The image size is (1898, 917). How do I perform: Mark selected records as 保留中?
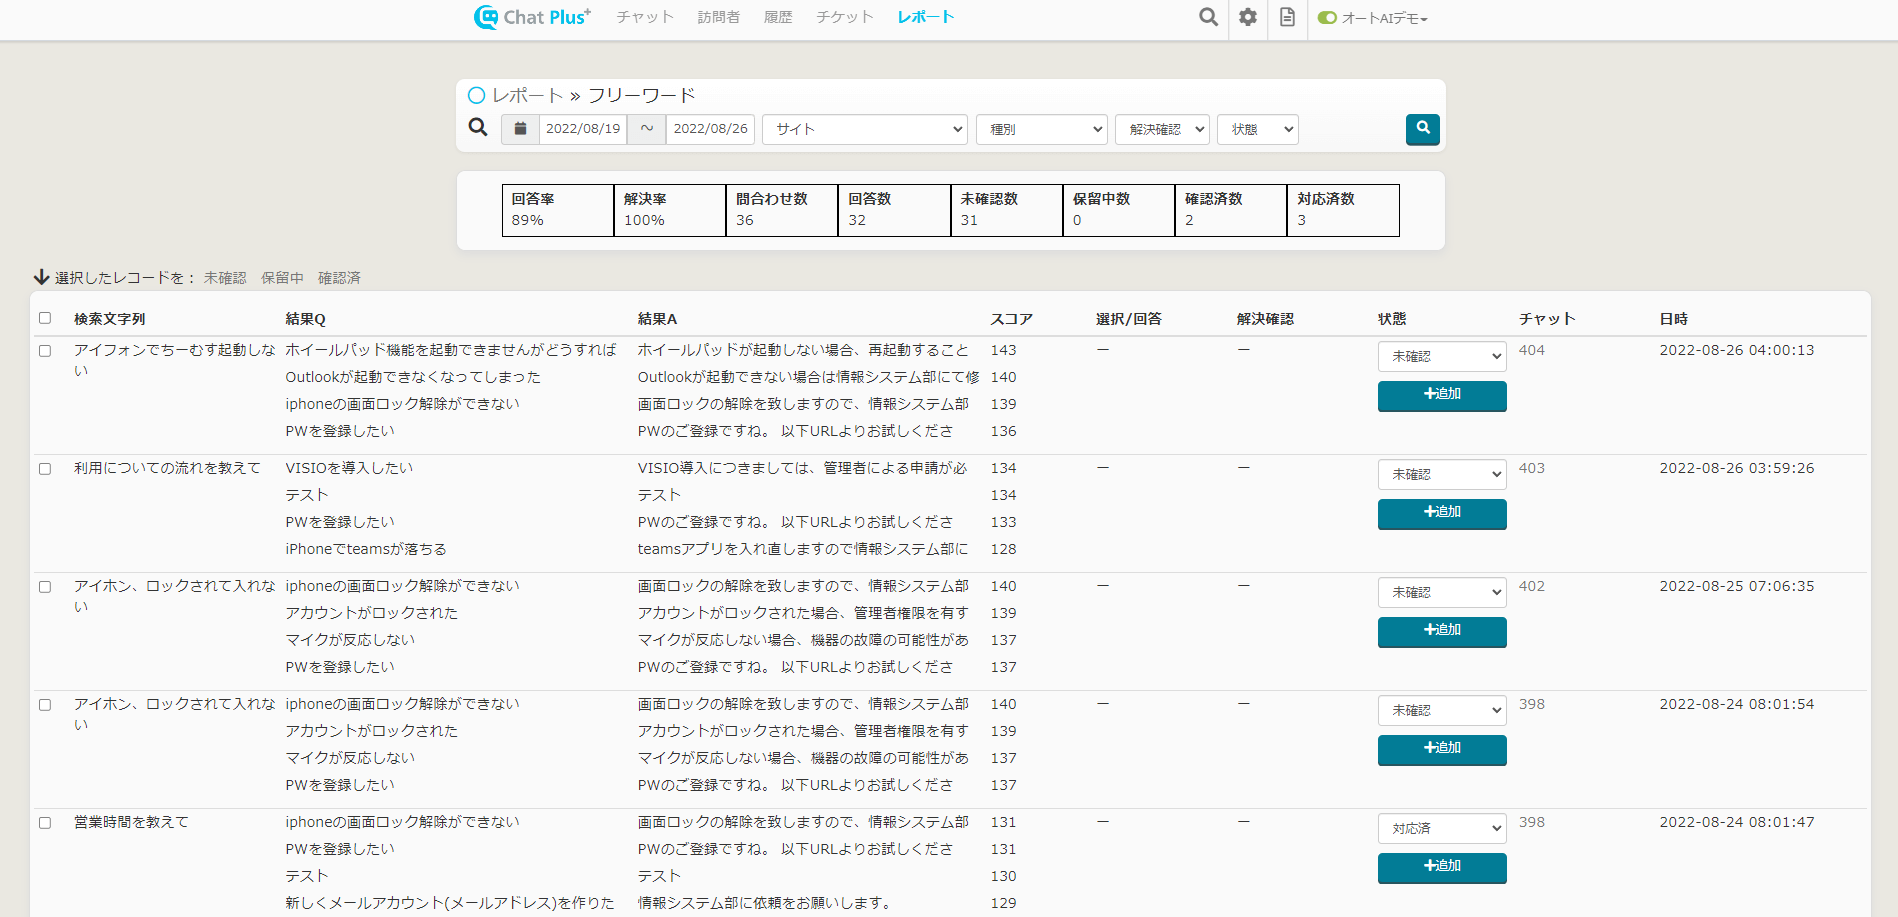[282, 278]
